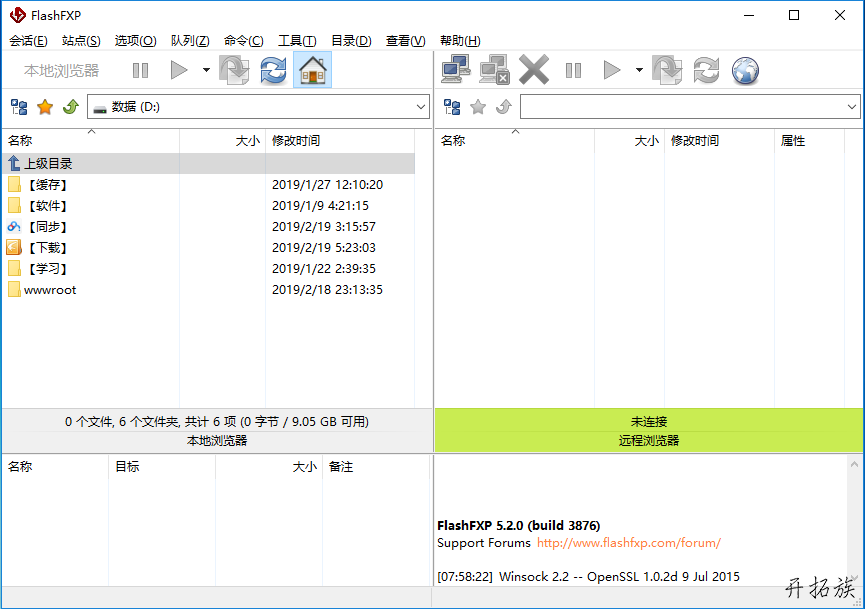The height and width of the screenshot is (609, 865).
Task: Click queue 名称 column header
Action: click(x=55, y=467)
